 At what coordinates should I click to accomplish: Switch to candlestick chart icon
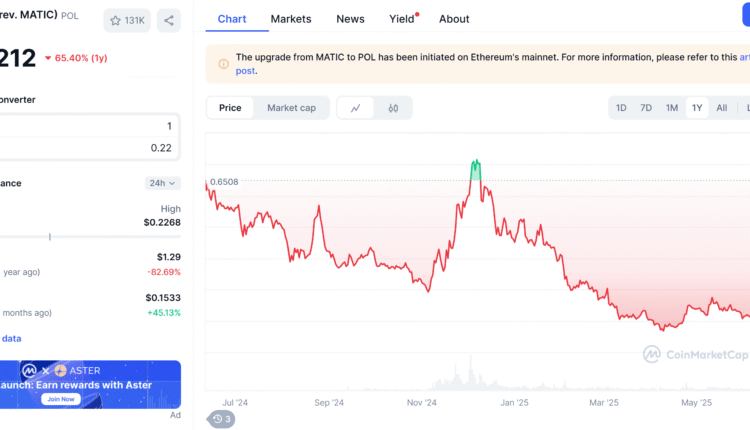coord(394,108)
